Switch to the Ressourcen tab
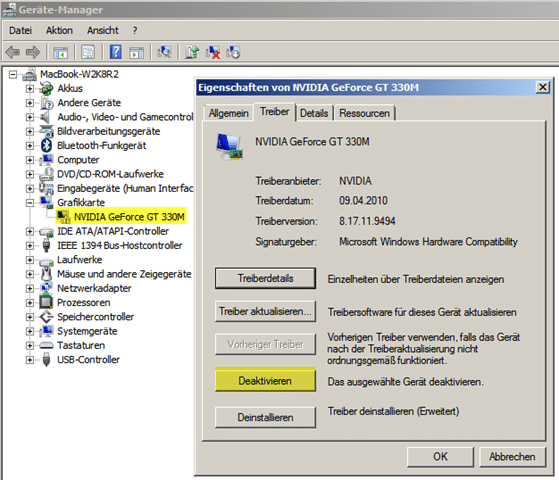This screenshot has width=559, height=480. click(364, 113)
